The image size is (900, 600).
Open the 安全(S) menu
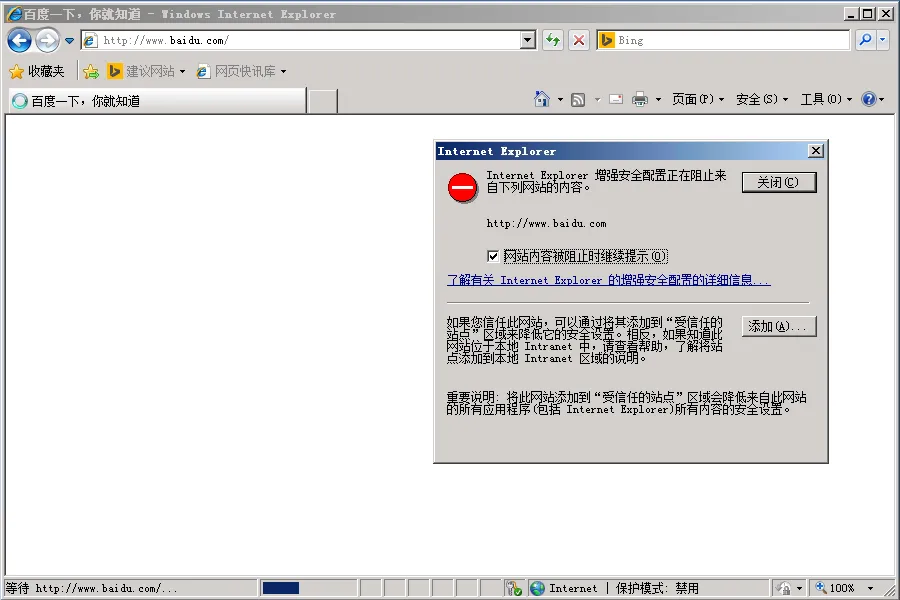[x=762, y=100]
